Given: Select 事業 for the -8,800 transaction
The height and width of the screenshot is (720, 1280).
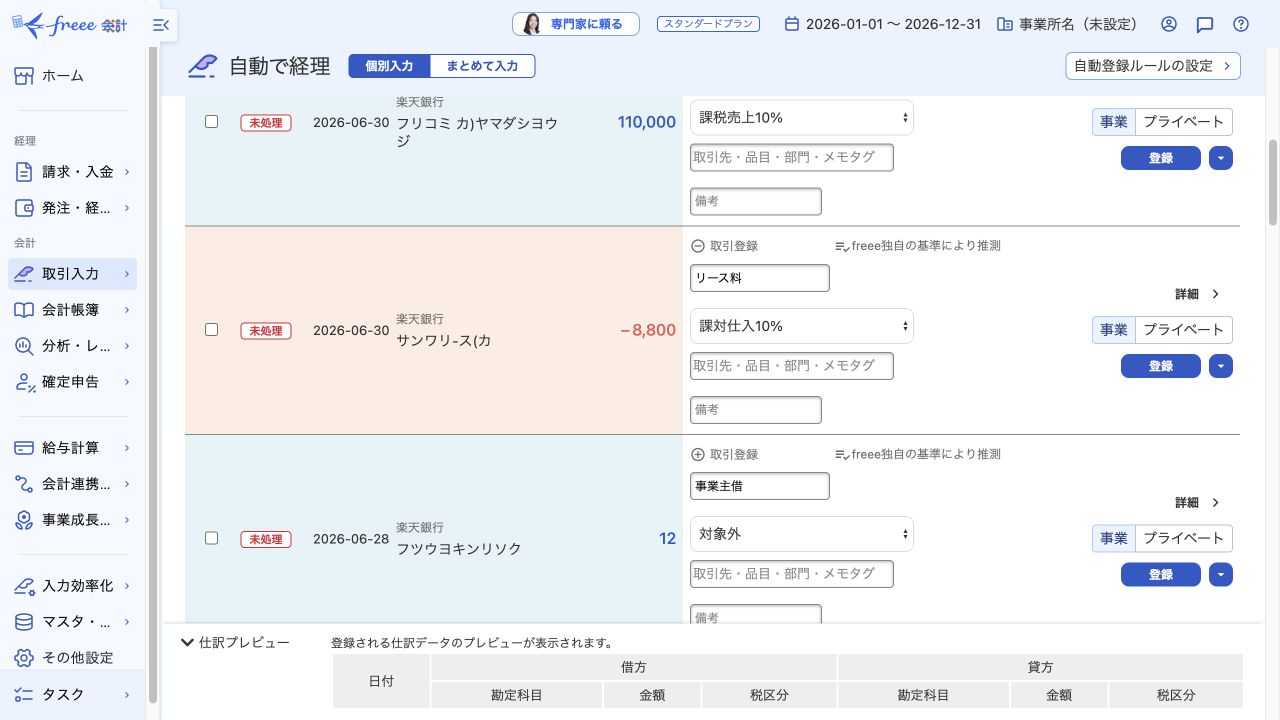Looking at the screenshot, I should click(1114, 330).
